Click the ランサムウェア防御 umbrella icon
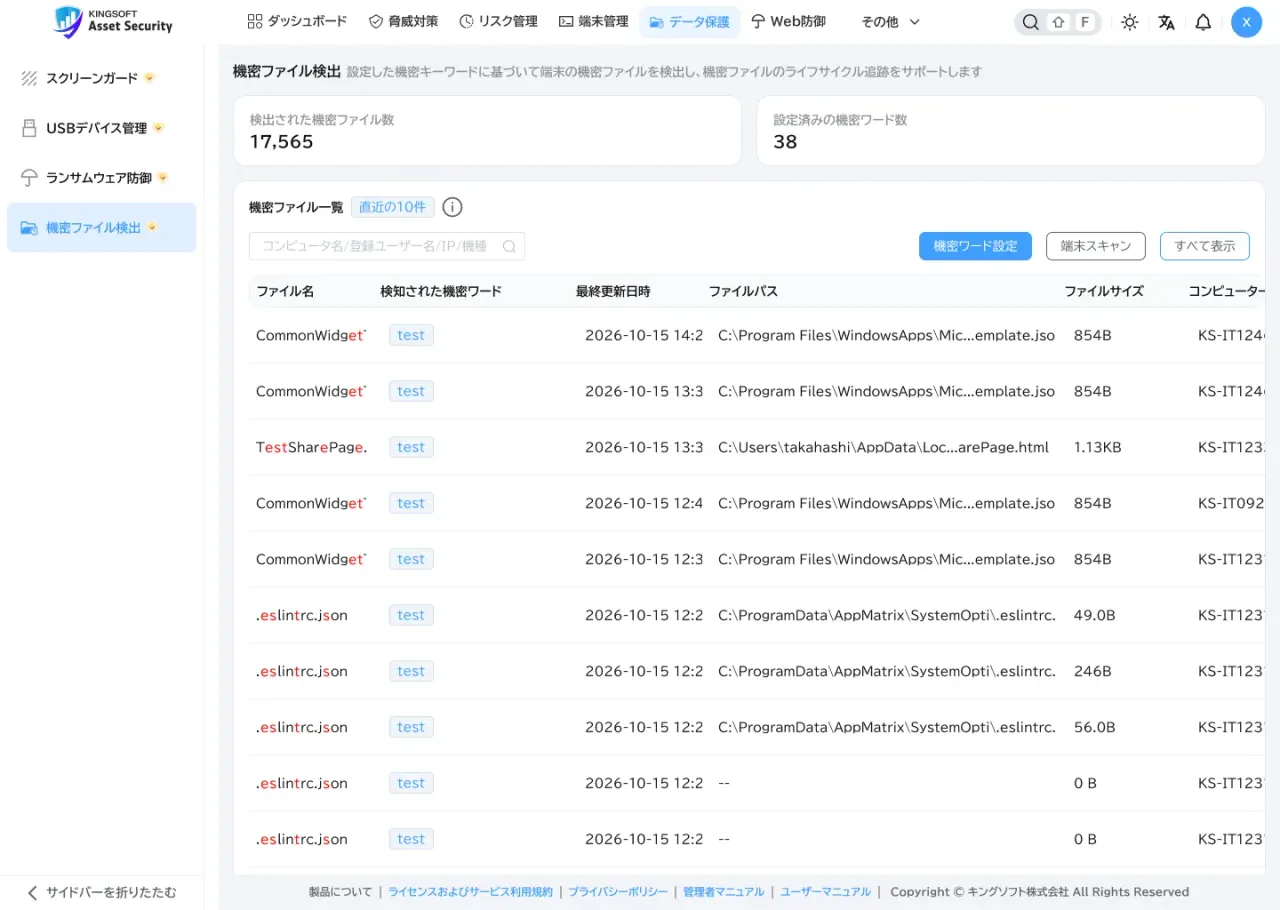The height and width of the screenshot is (910, 1280). [29, 178]
